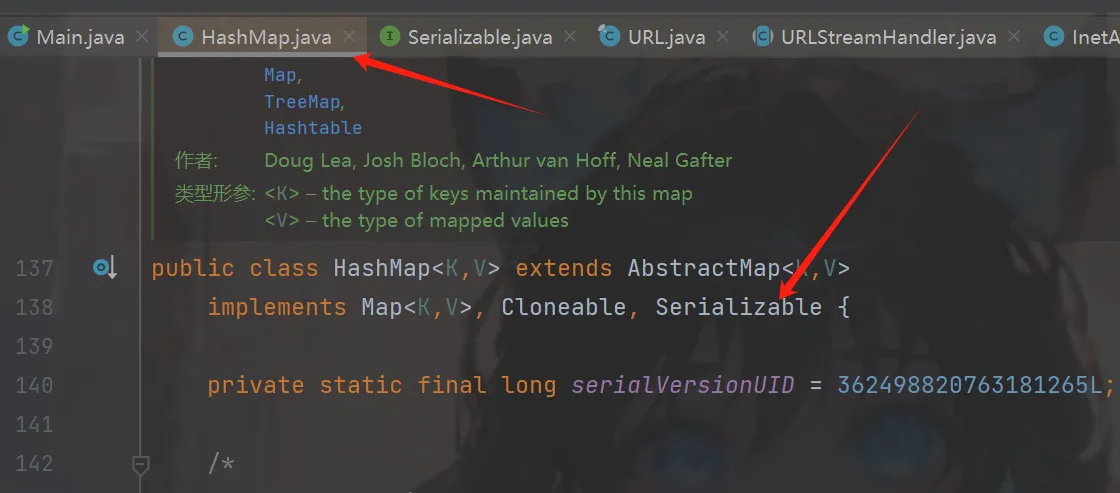Switch to the URLStreamHandler.java tab
The width and height of the screenshot is (1120, 493).
[x=889, y=36]
